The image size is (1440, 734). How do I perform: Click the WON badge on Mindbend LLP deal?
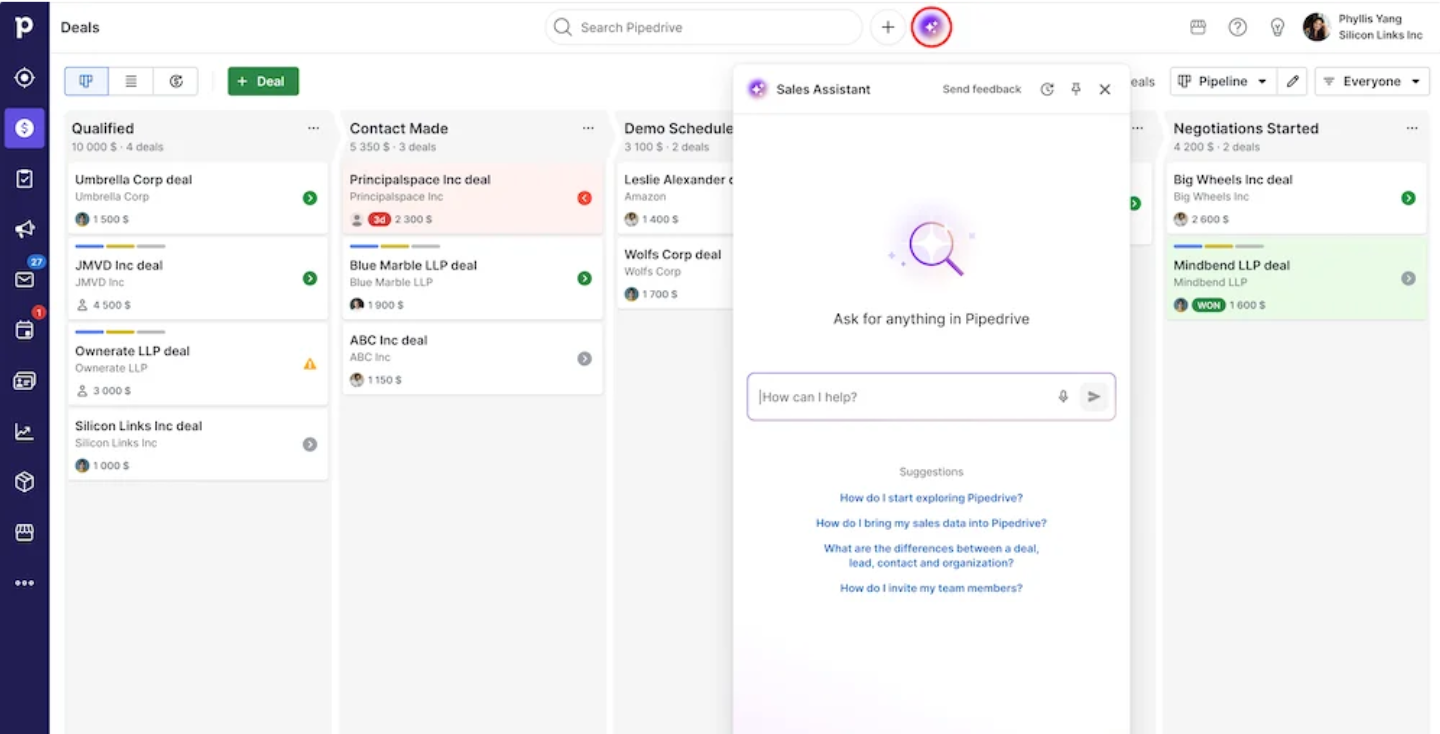pyautogui.click(x=1209, y=305)
